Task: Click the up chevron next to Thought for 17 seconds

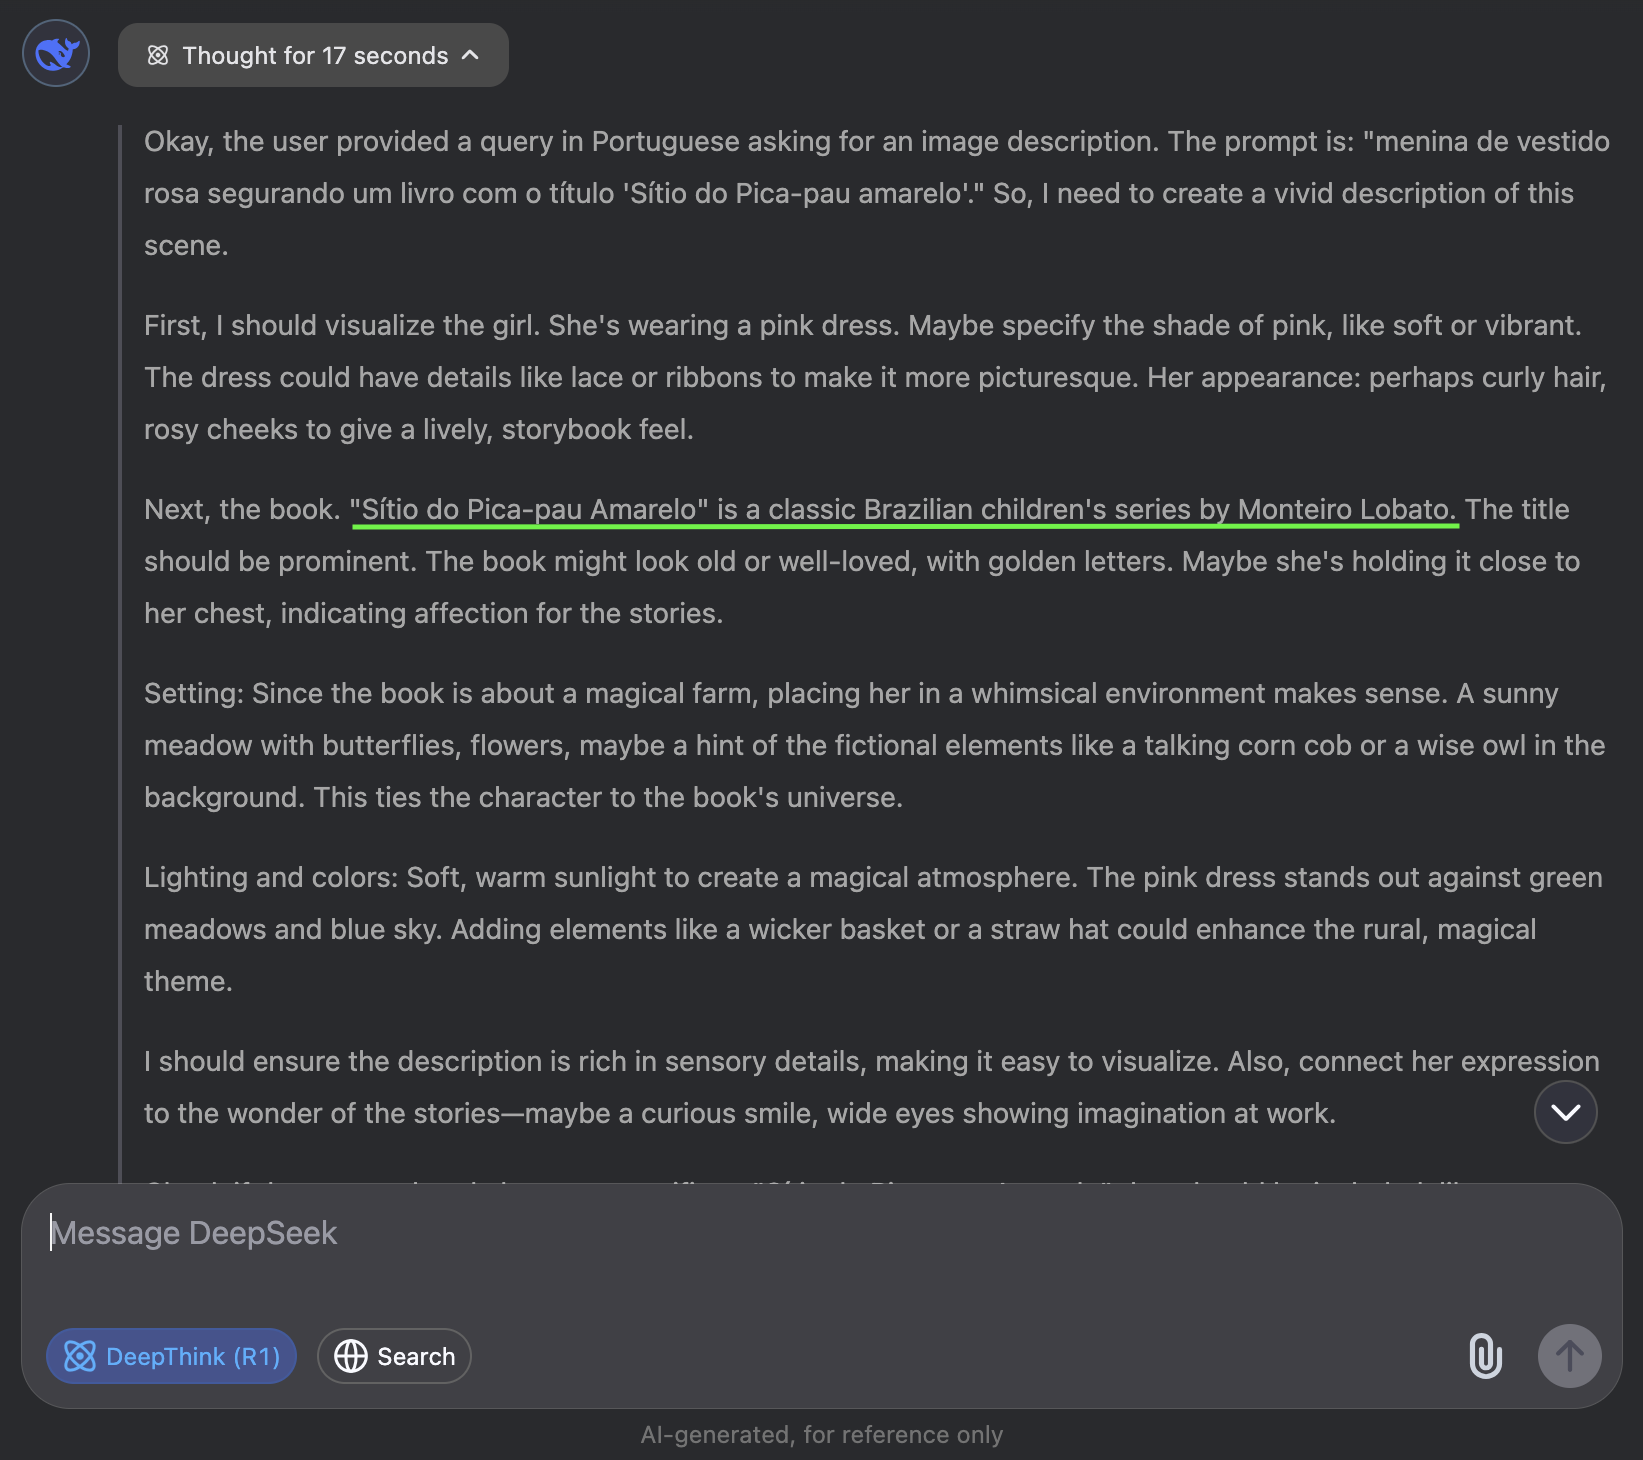Action: coord(470,55)
